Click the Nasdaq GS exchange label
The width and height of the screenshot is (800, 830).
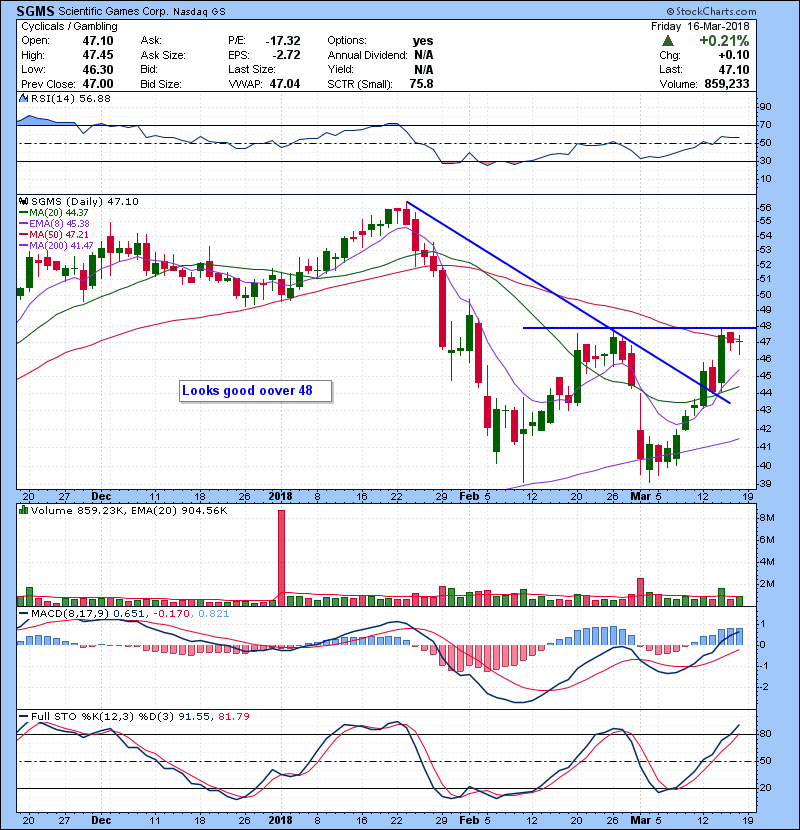point(199,12)
